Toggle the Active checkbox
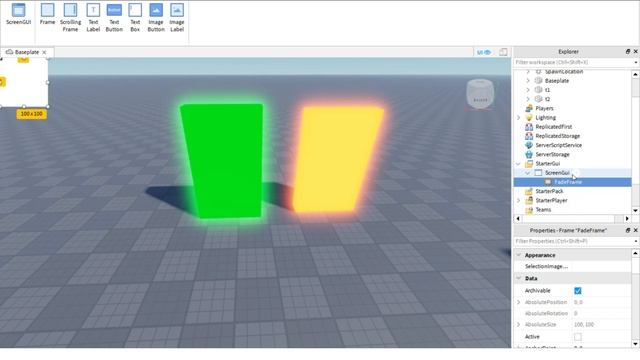Screen dimensions: 640x360 (x=578, y=337)
